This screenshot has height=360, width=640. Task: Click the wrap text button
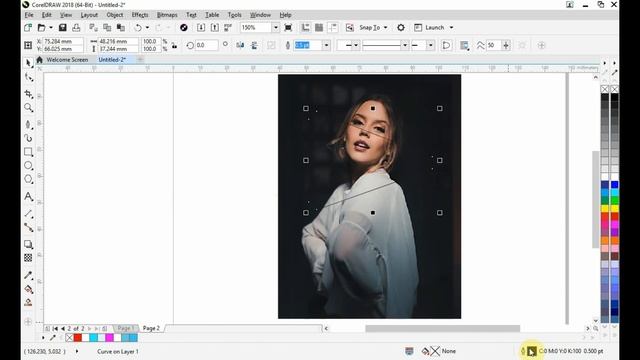point(464,45)
